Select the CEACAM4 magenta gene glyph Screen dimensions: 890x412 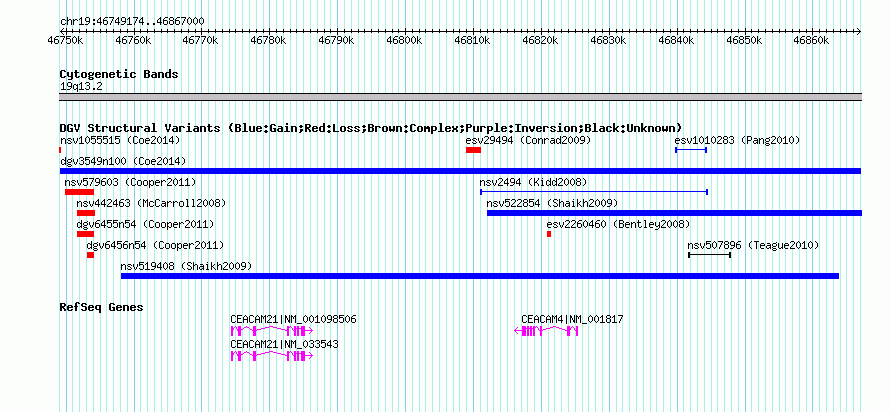tap(546, 331)
